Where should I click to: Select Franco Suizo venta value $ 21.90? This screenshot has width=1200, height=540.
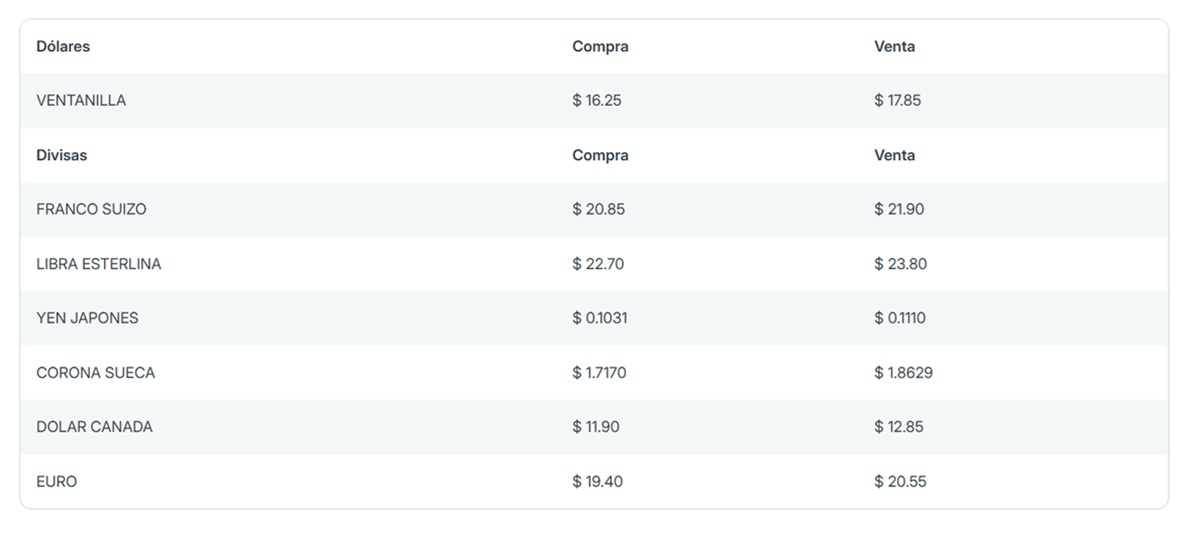[x=899, y=210]
